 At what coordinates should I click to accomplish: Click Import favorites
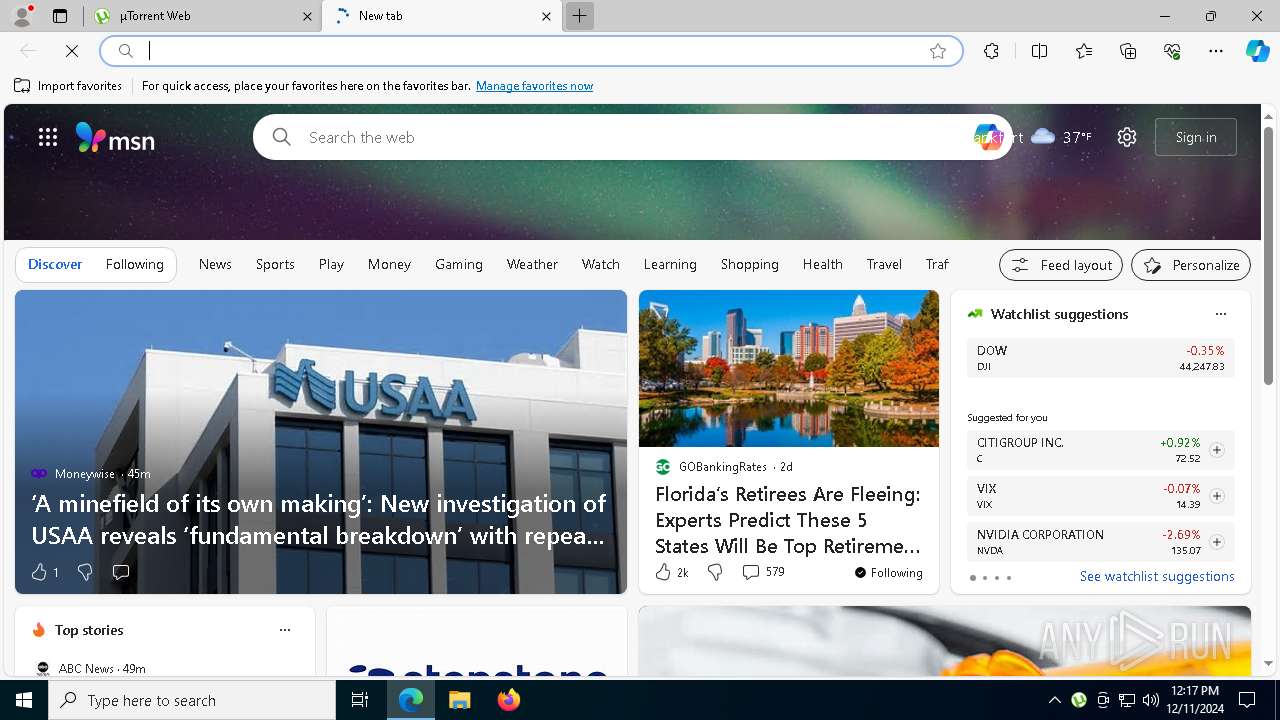click(x=68, y=86)
